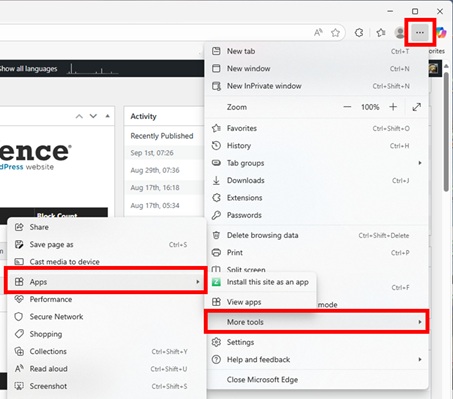The image size is (453, 399).
Task: Open New InPrivate window
Action: (x=316, y=86)
